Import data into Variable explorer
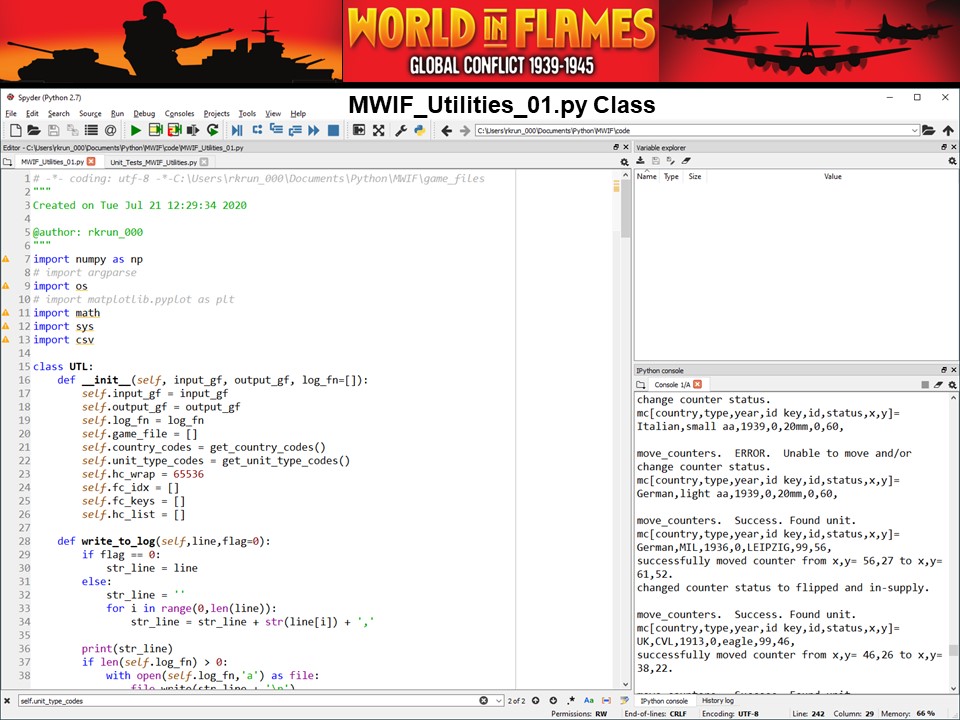 [640, 160]
